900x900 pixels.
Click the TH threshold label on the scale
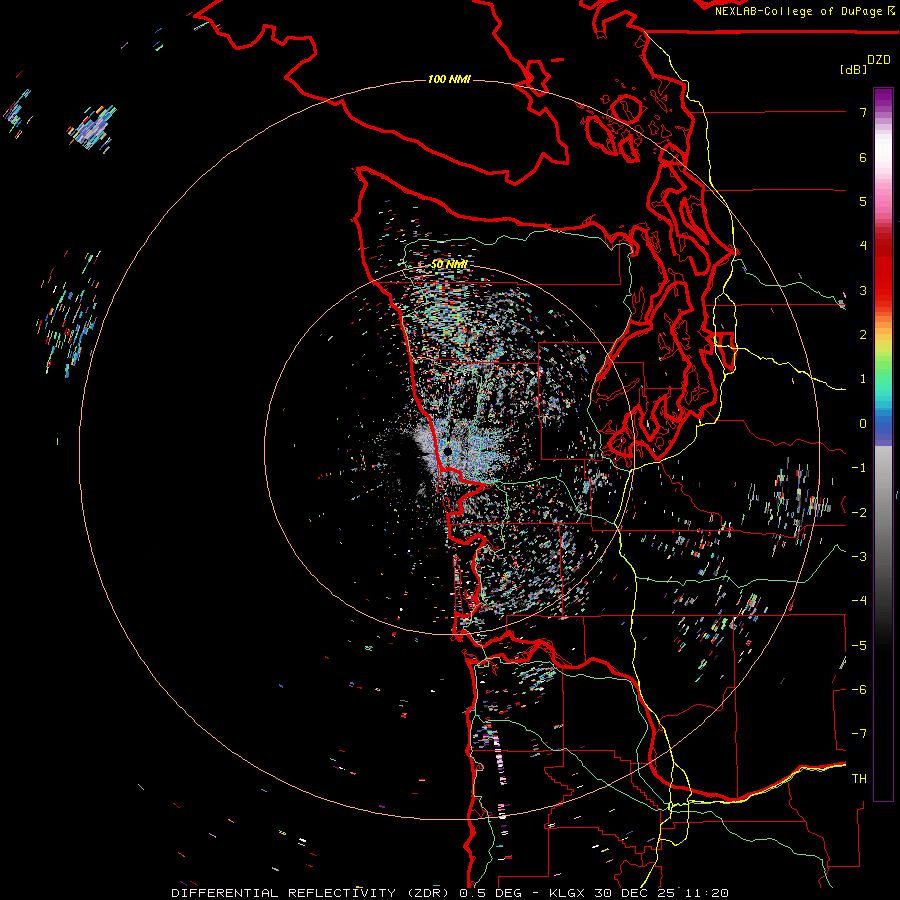tap(859, 779)
